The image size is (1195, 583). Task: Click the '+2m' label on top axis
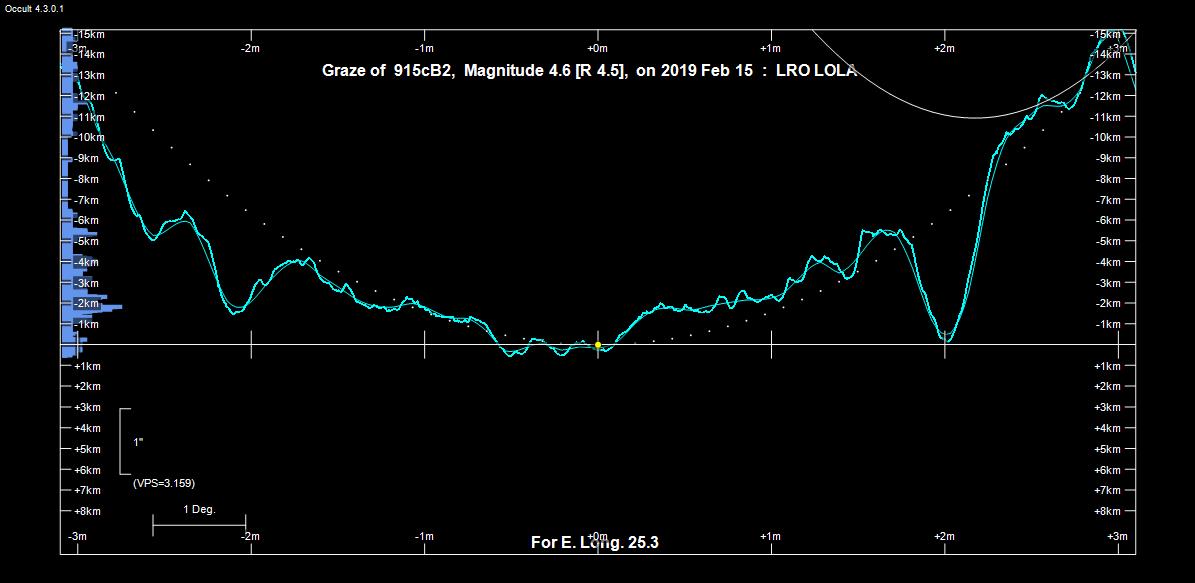[943, 48]
